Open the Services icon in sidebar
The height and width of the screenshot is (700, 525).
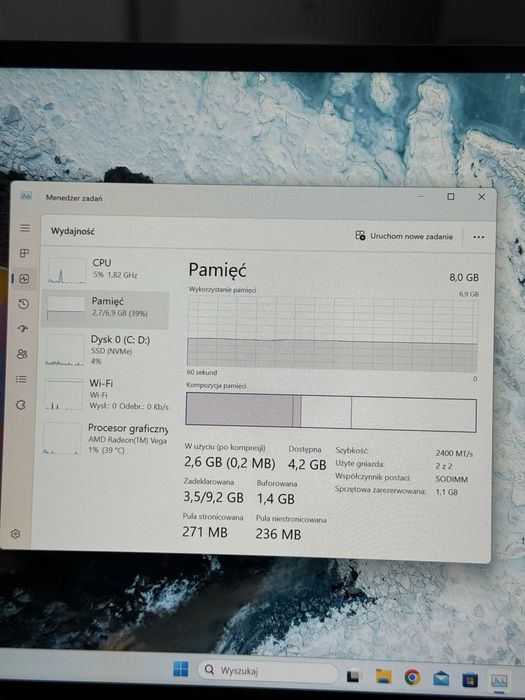[x=21, y=405]
